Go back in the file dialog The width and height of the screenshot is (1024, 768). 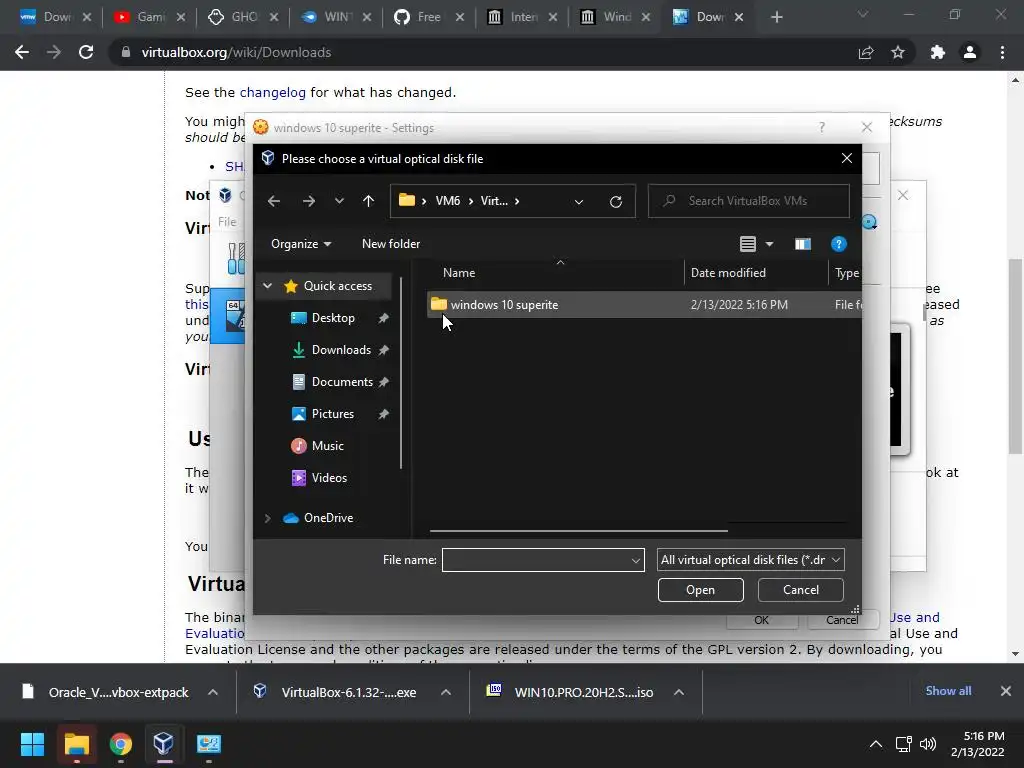pos(274,201)
